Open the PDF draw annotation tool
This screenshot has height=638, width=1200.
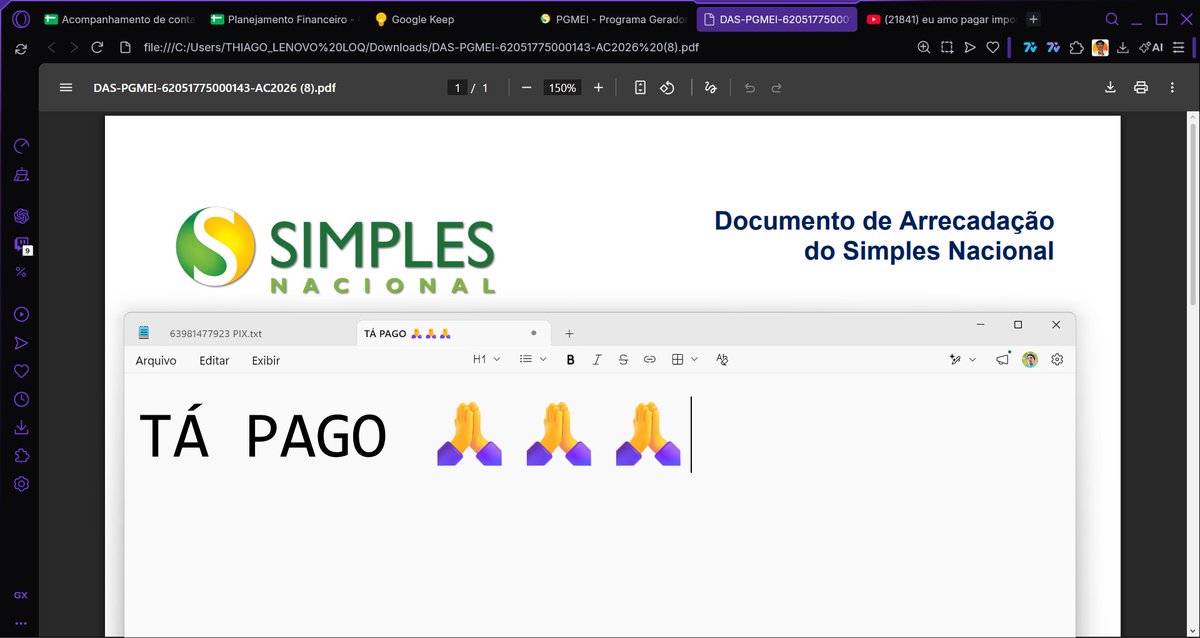(710, 88)
